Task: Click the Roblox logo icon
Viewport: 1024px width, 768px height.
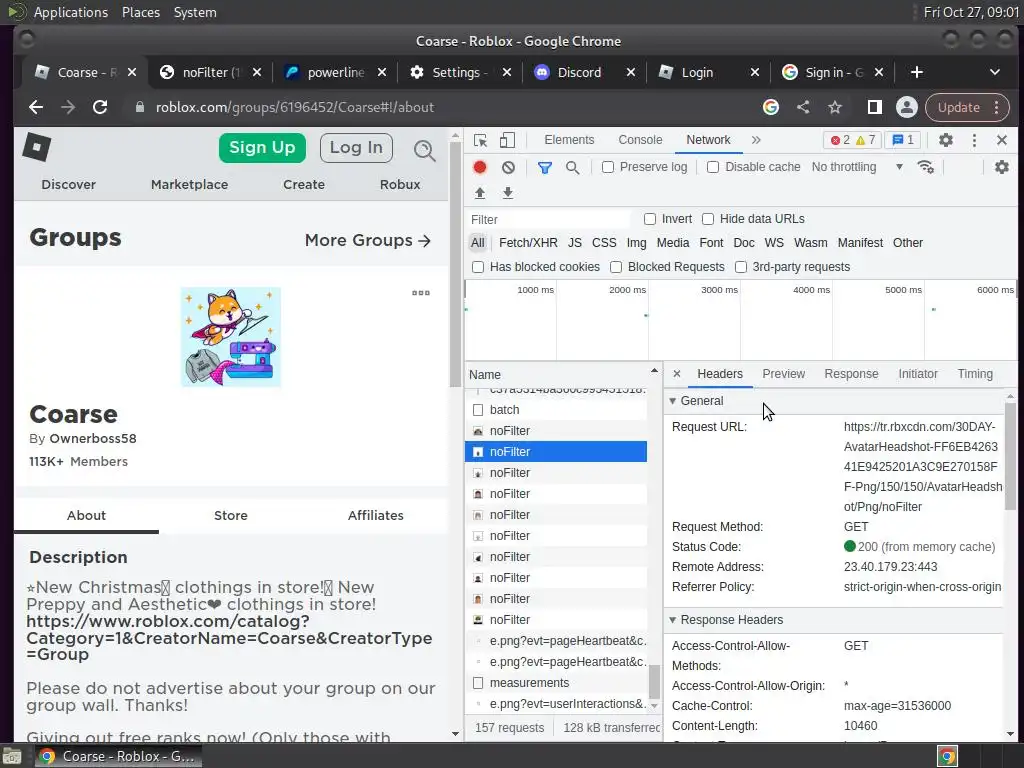Action: (37, 147)
